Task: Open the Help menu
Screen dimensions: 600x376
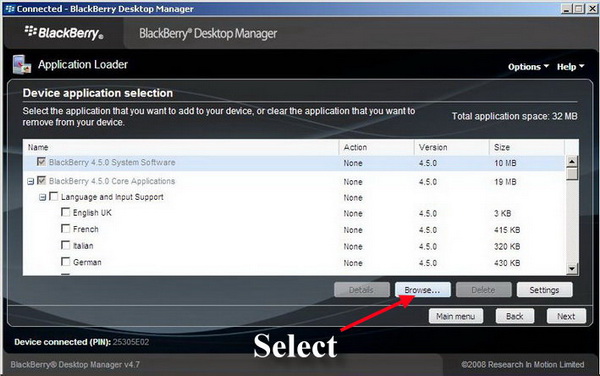Action: (570, 67)
